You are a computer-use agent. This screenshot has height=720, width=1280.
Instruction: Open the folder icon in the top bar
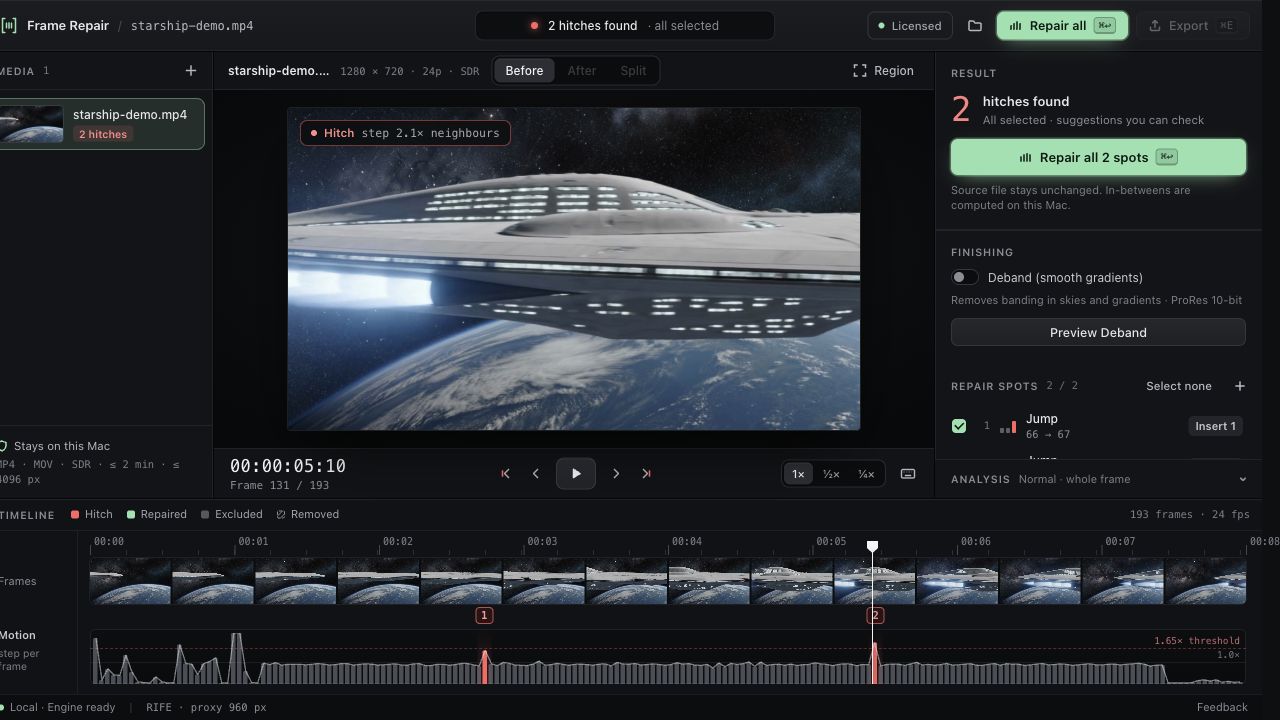[x=975, y=26]
